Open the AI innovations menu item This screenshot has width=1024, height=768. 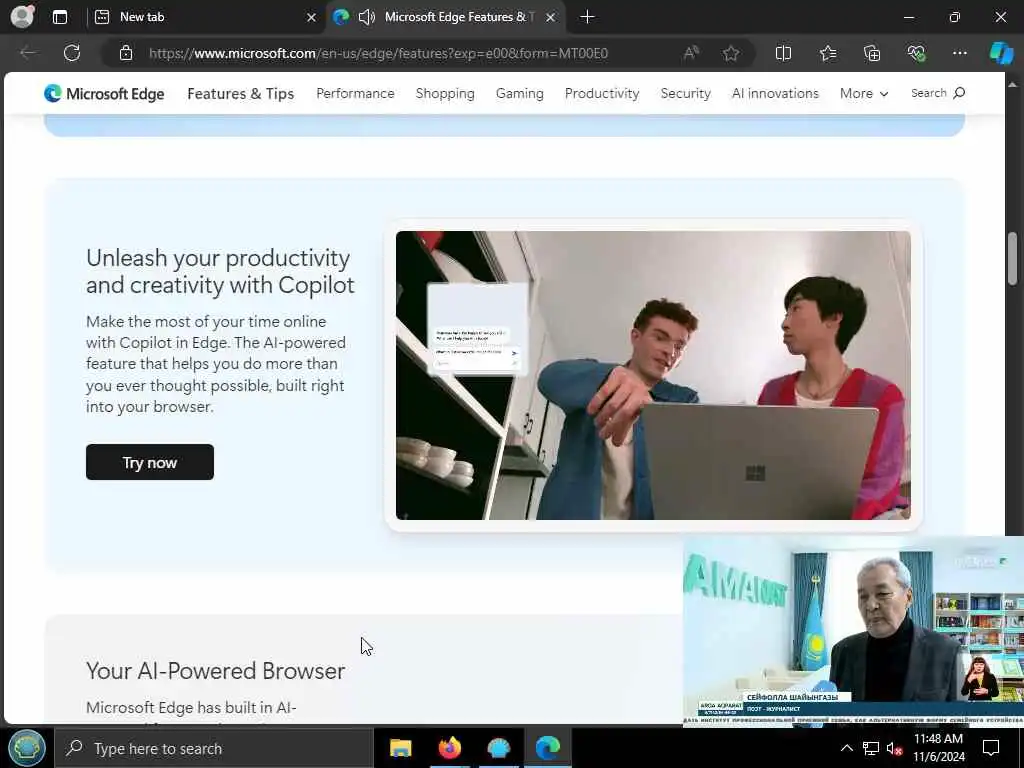(775, 93)
